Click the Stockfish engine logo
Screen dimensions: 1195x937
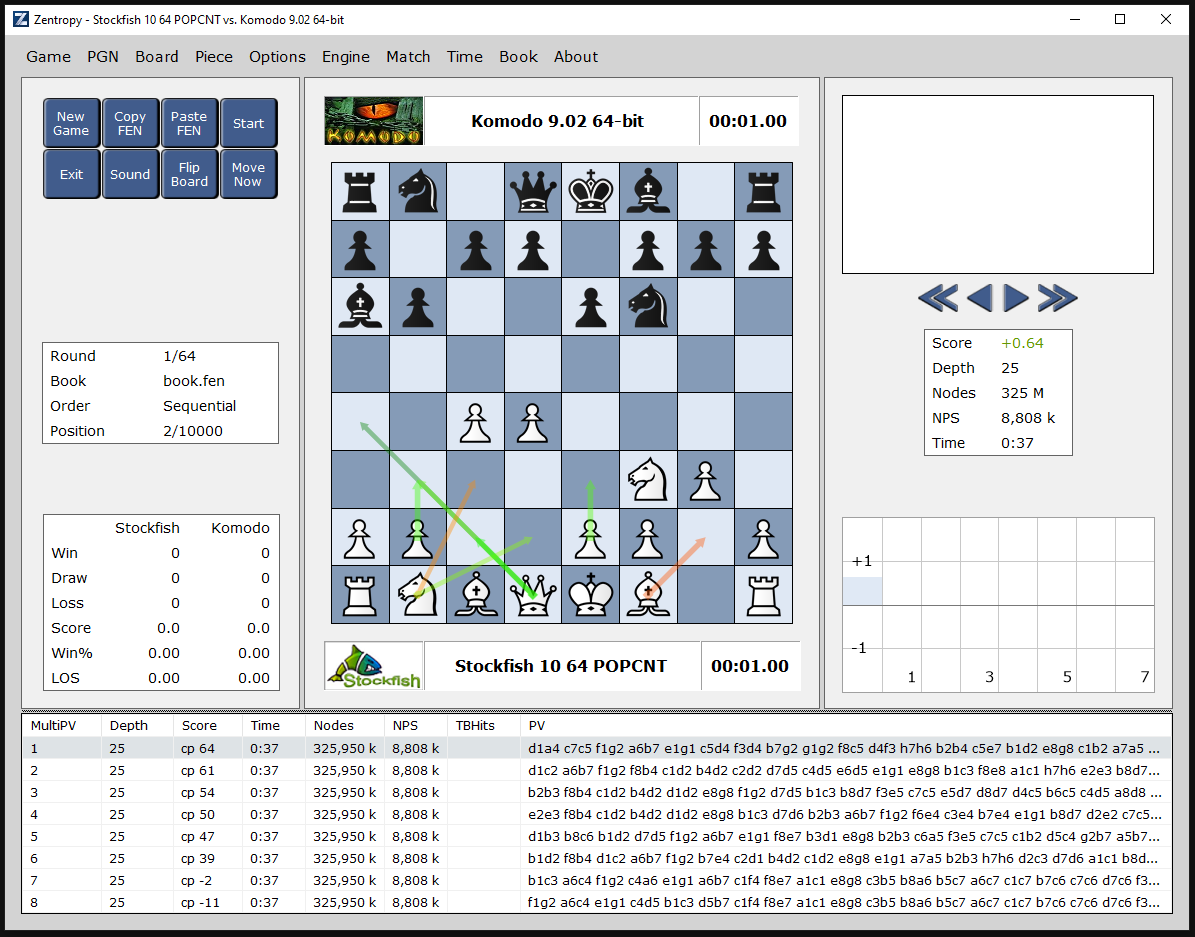(x=373, y=666)
